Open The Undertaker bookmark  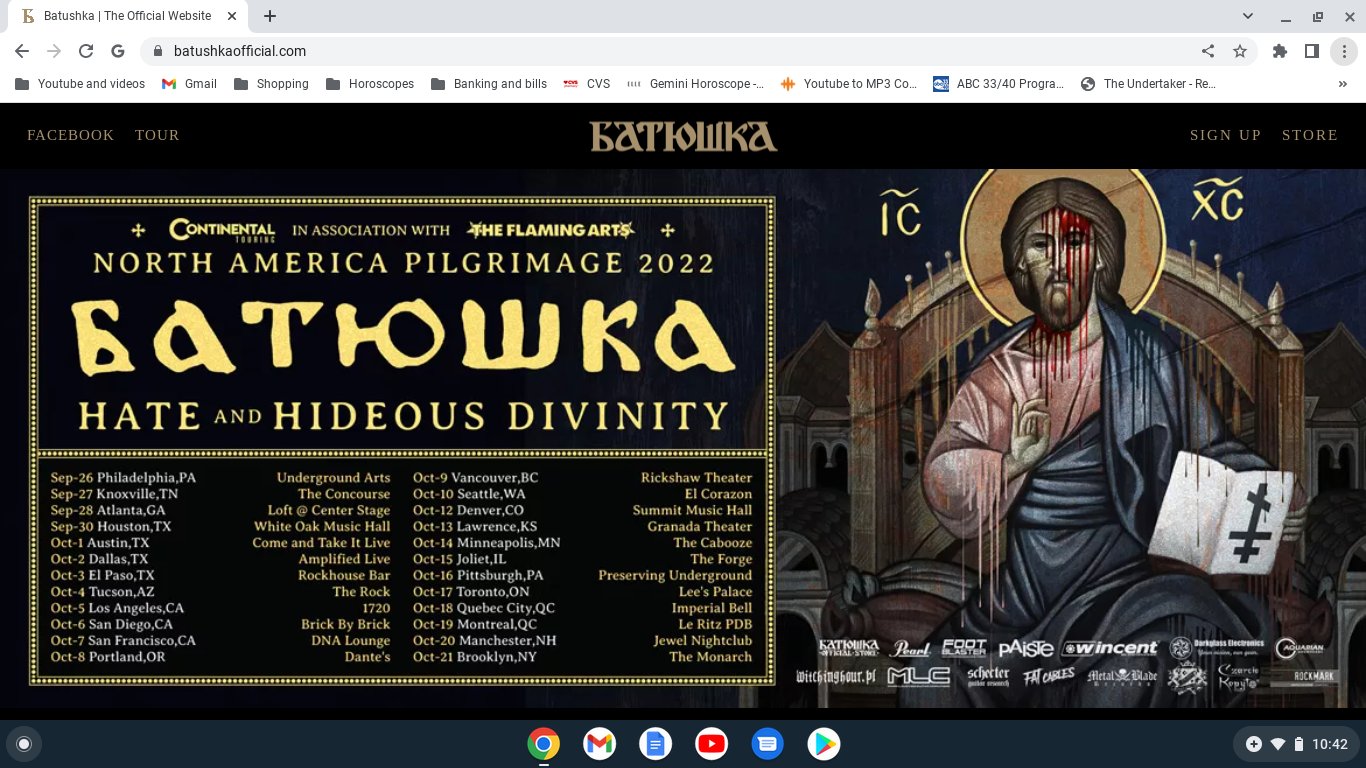(x=1149, y=84)
